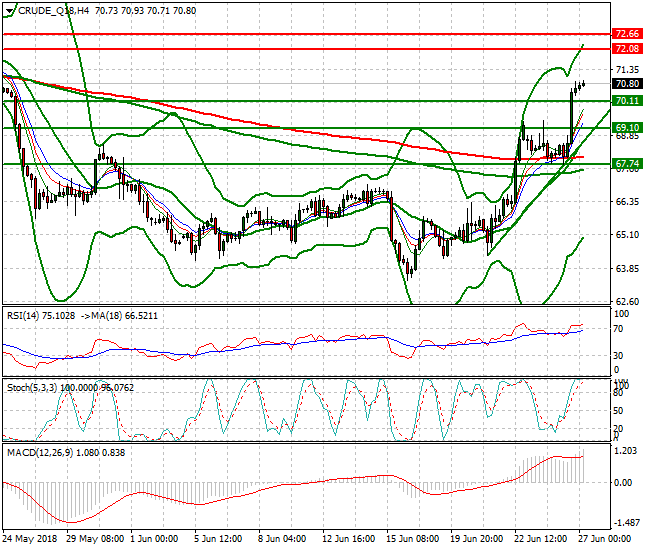Viewport: 650px width, 550px height.
Task: Select the 19 Jun 20:00 time label
Action: click(476, 539)
